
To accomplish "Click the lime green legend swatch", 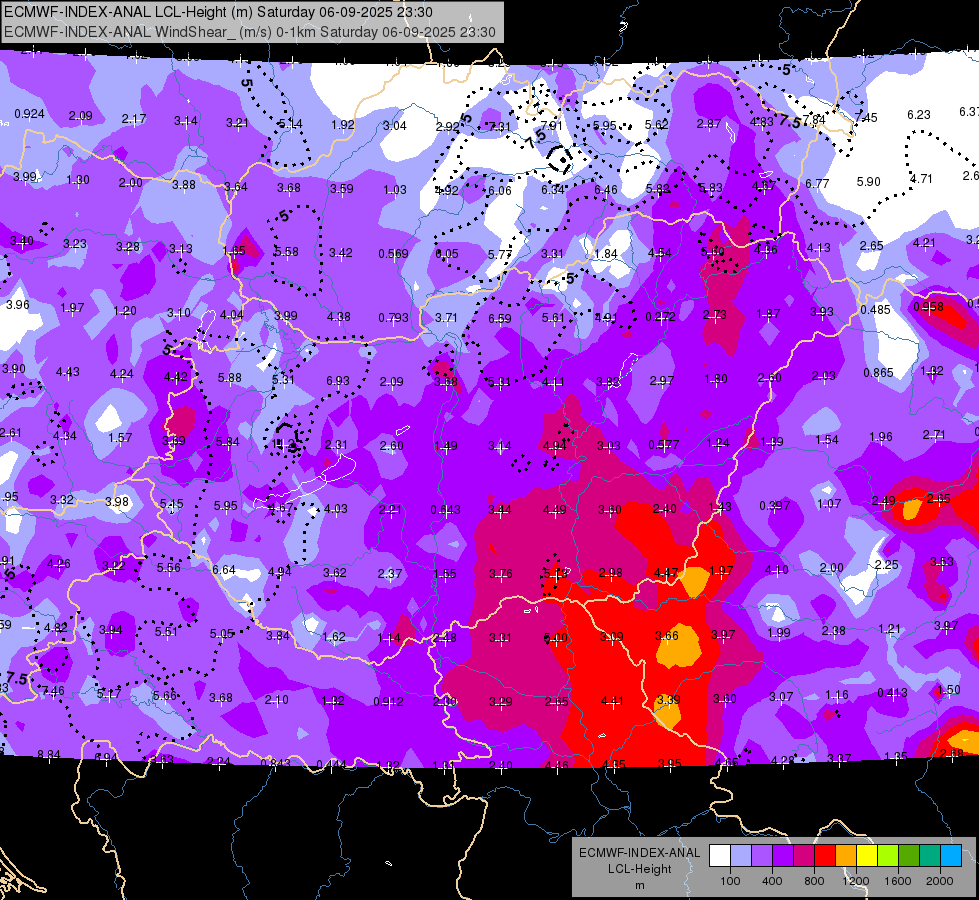I will (888, 856).
